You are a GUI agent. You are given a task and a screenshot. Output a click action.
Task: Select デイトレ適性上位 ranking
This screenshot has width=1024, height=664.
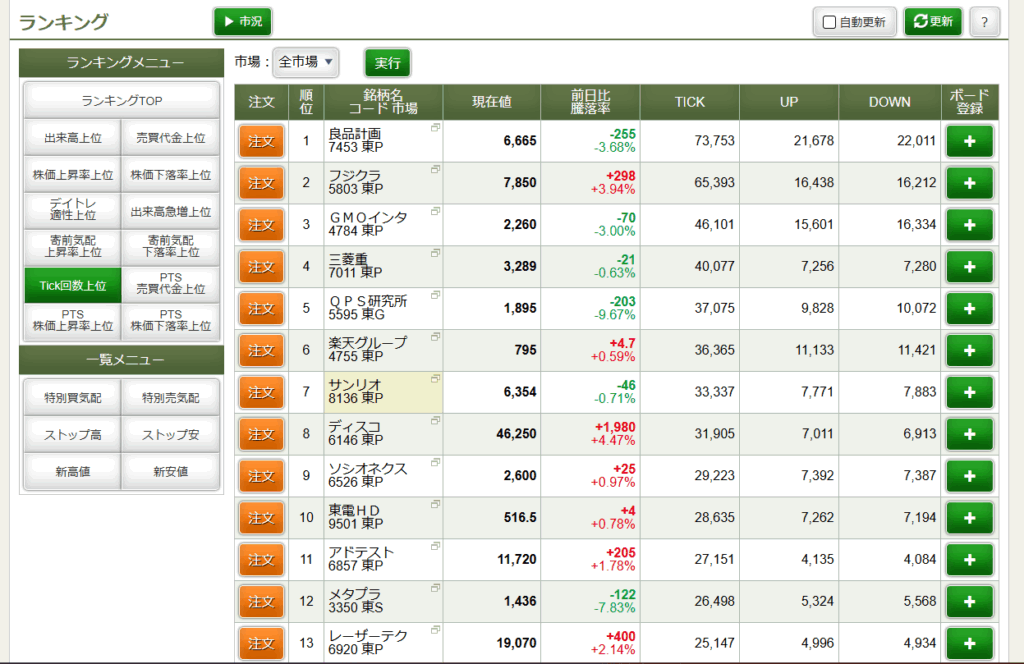(x=72, y=210)
